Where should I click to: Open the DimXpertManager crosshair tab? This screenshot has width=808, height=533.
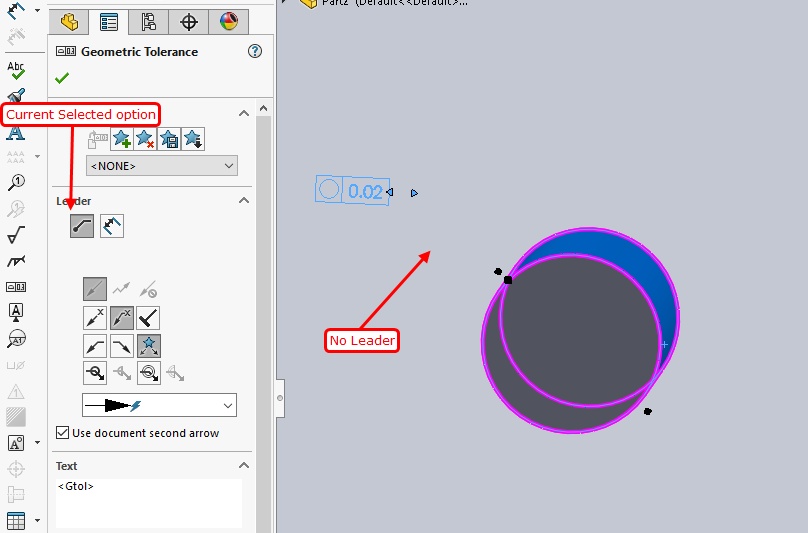(x=189, y=22)
